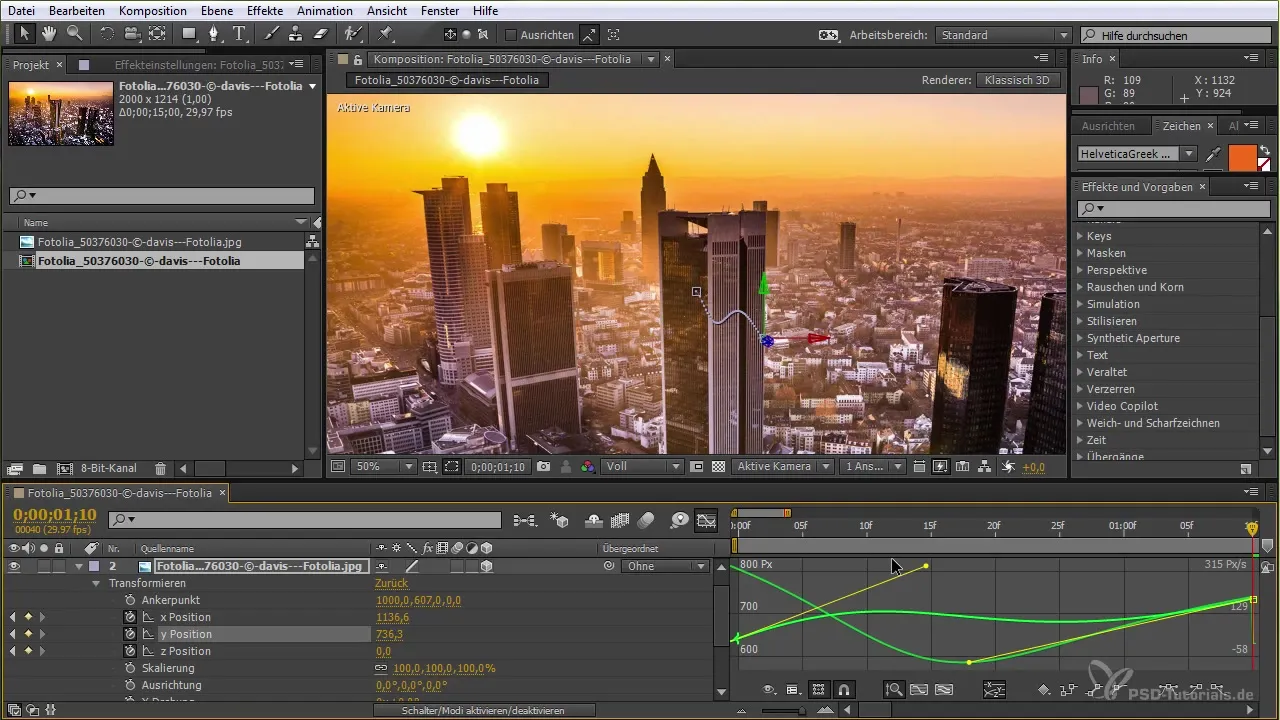Toggle the Graph Editor button
This screenshot has height=720, width=1280.
(x=707, y=520)
